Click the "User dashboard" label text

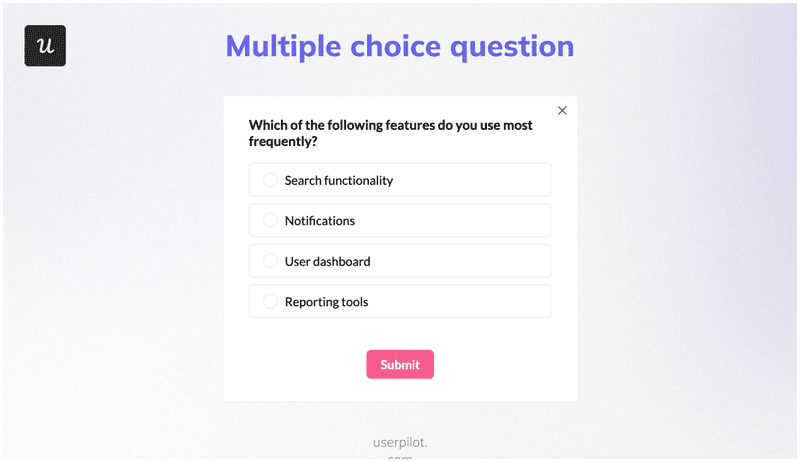[327, 262]
